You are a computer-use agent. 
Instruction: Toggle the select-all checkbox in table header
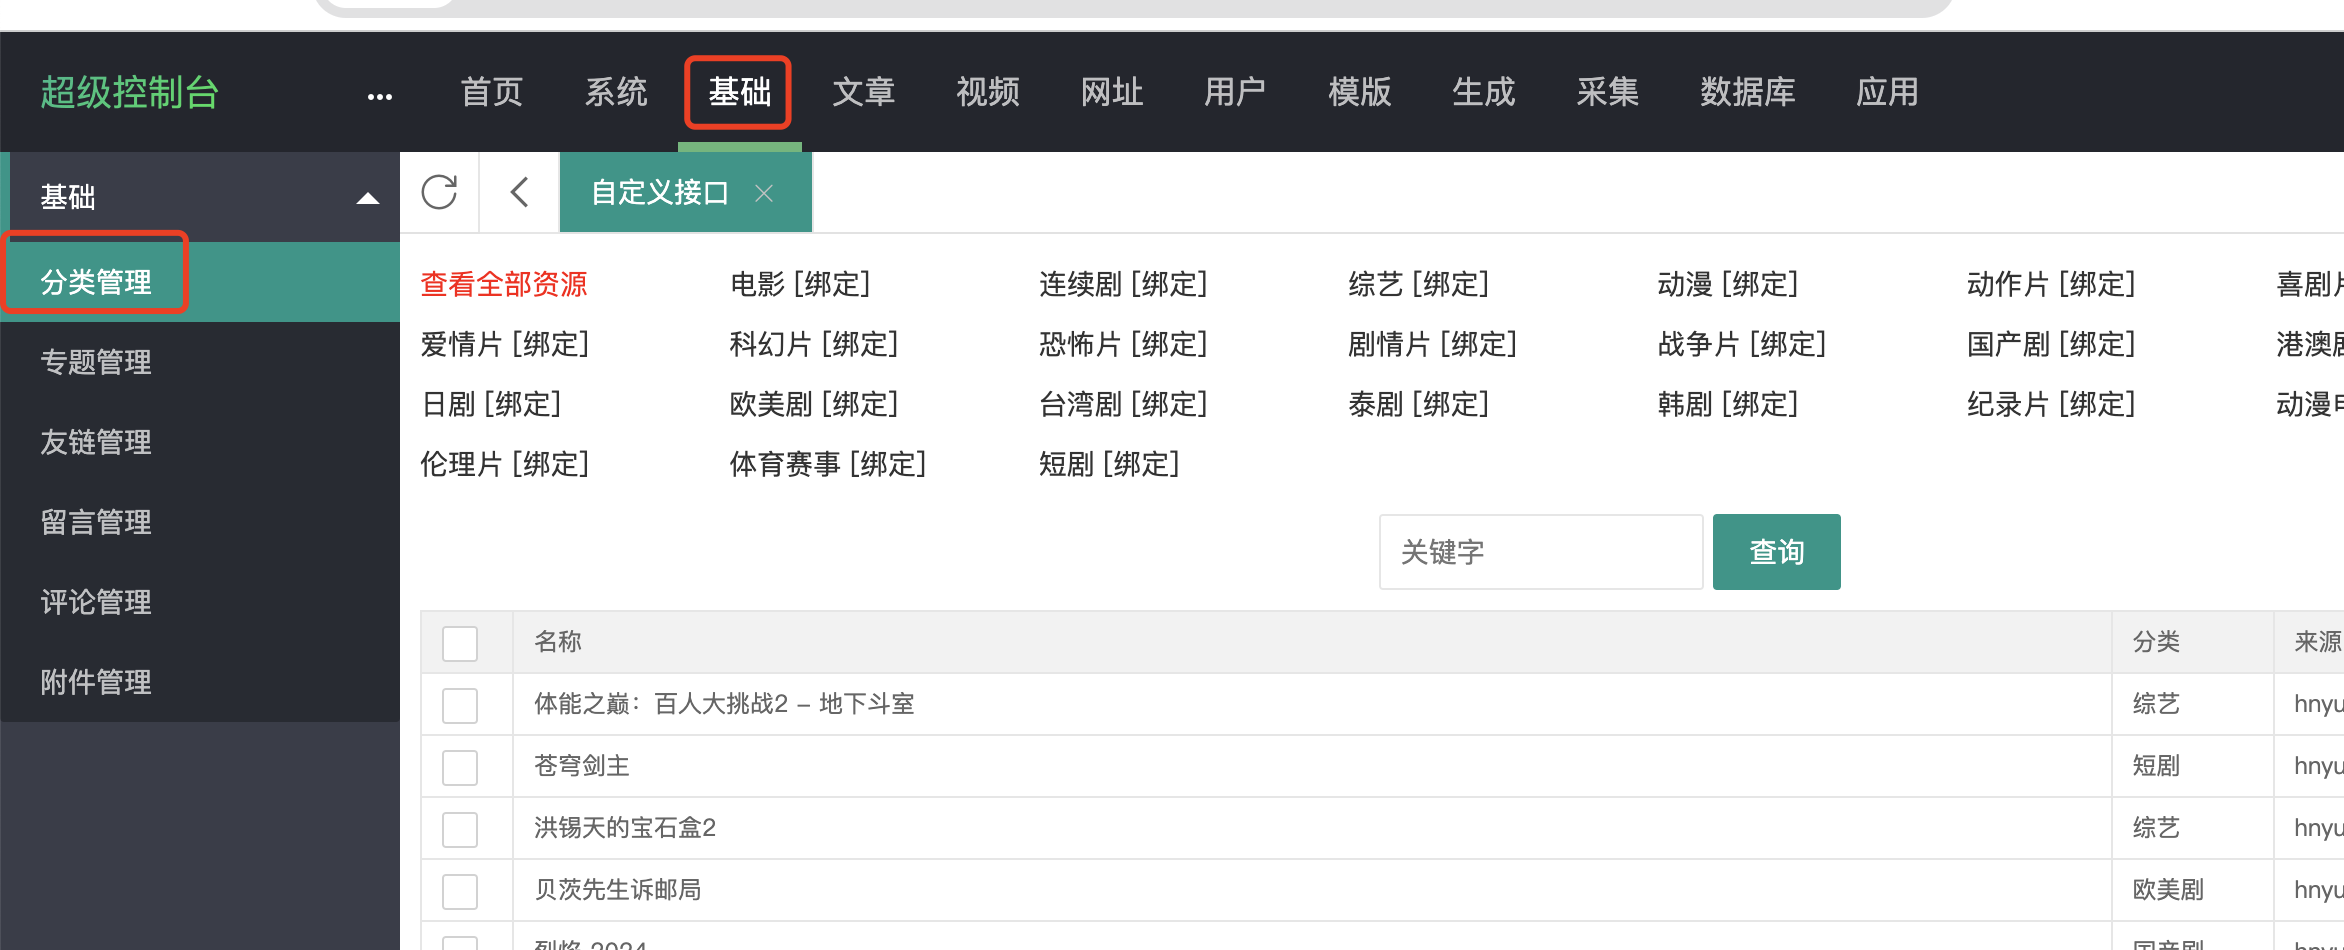coord(460,643)
